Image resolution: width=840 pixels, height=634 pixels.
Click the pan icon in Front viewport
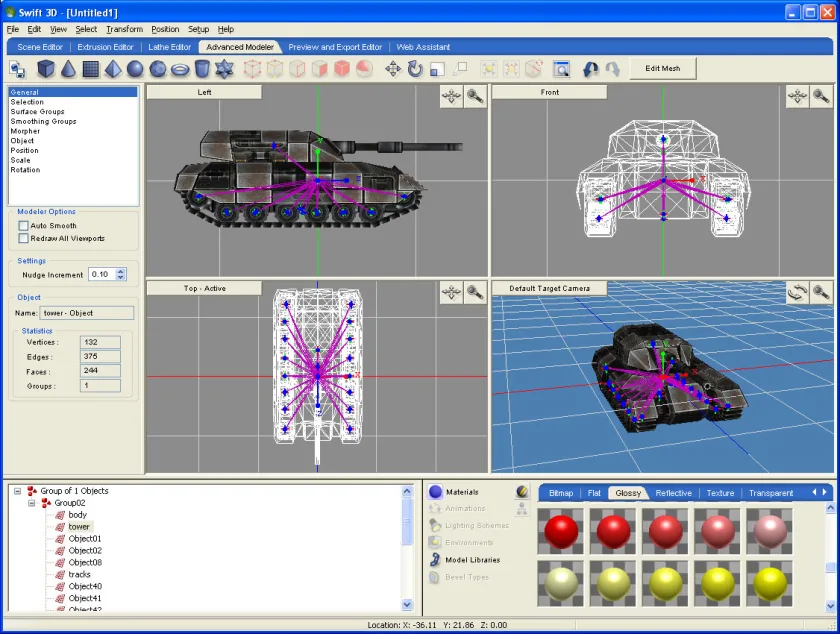797,96
